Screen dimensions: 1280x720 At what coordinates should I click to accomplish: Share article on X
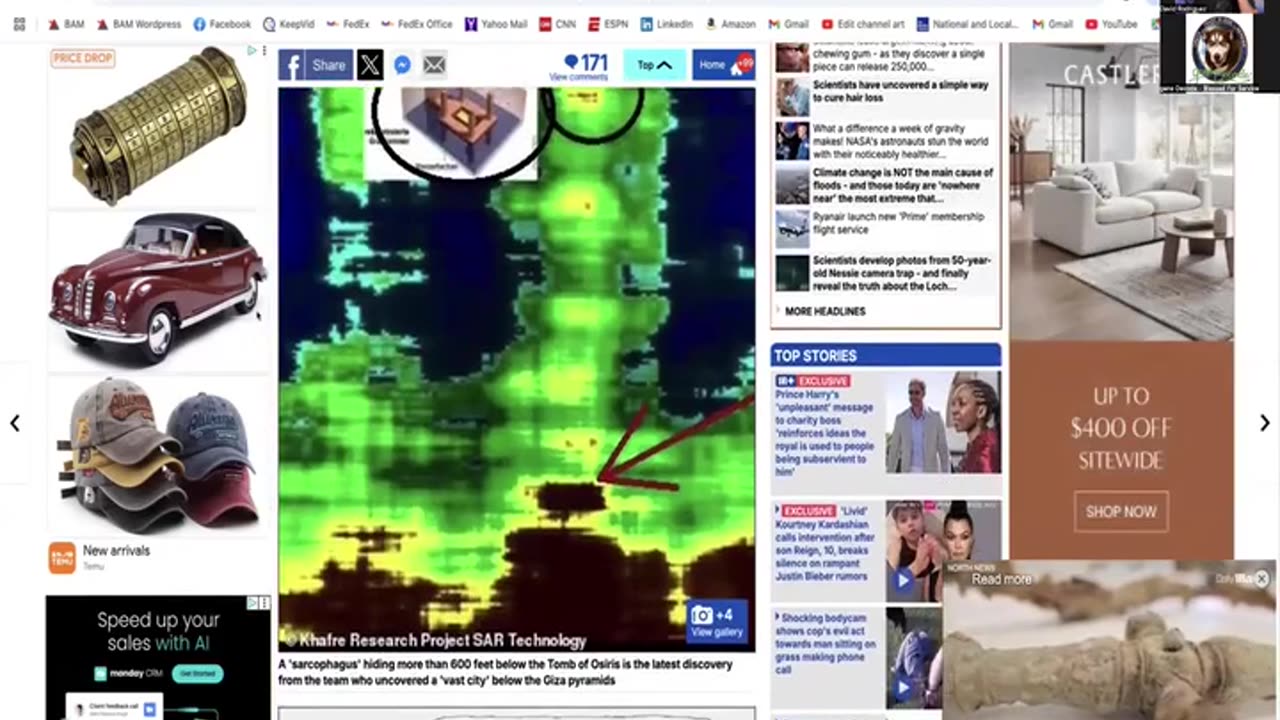tap(369, 65)
